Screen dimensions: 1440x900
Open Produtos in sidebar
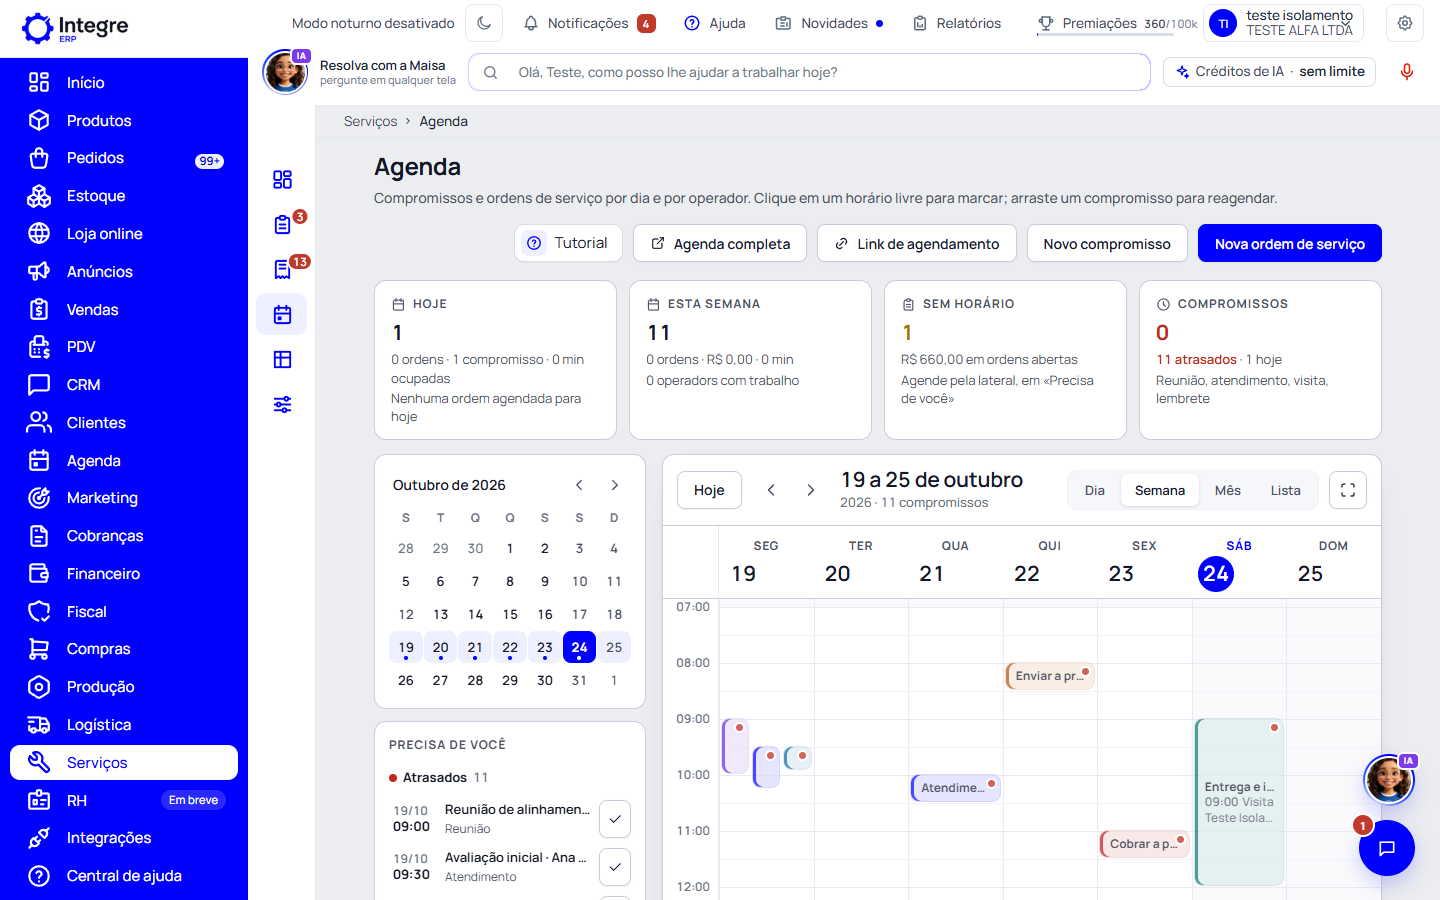tap(124, 121)
